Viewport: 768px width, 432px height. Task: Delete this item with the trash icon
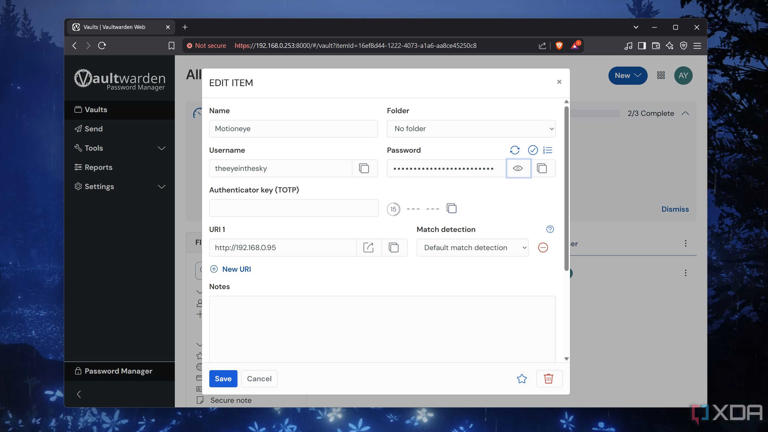(x=548, y=379)
